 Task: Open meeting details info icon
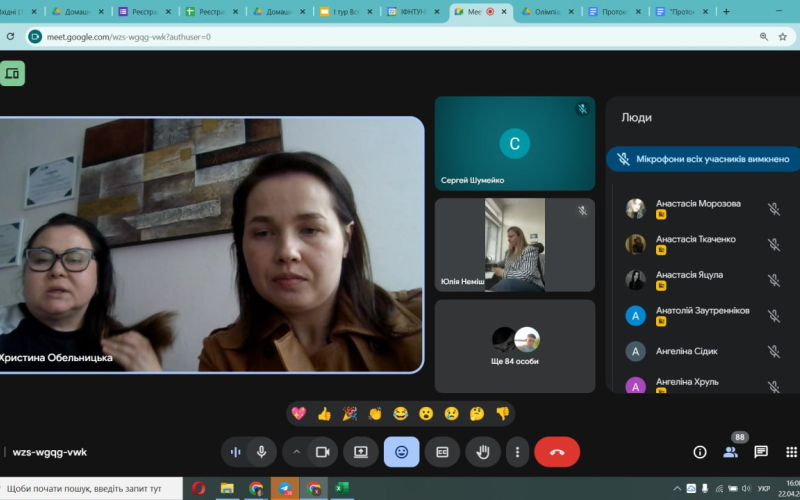(x=700, y=452)
